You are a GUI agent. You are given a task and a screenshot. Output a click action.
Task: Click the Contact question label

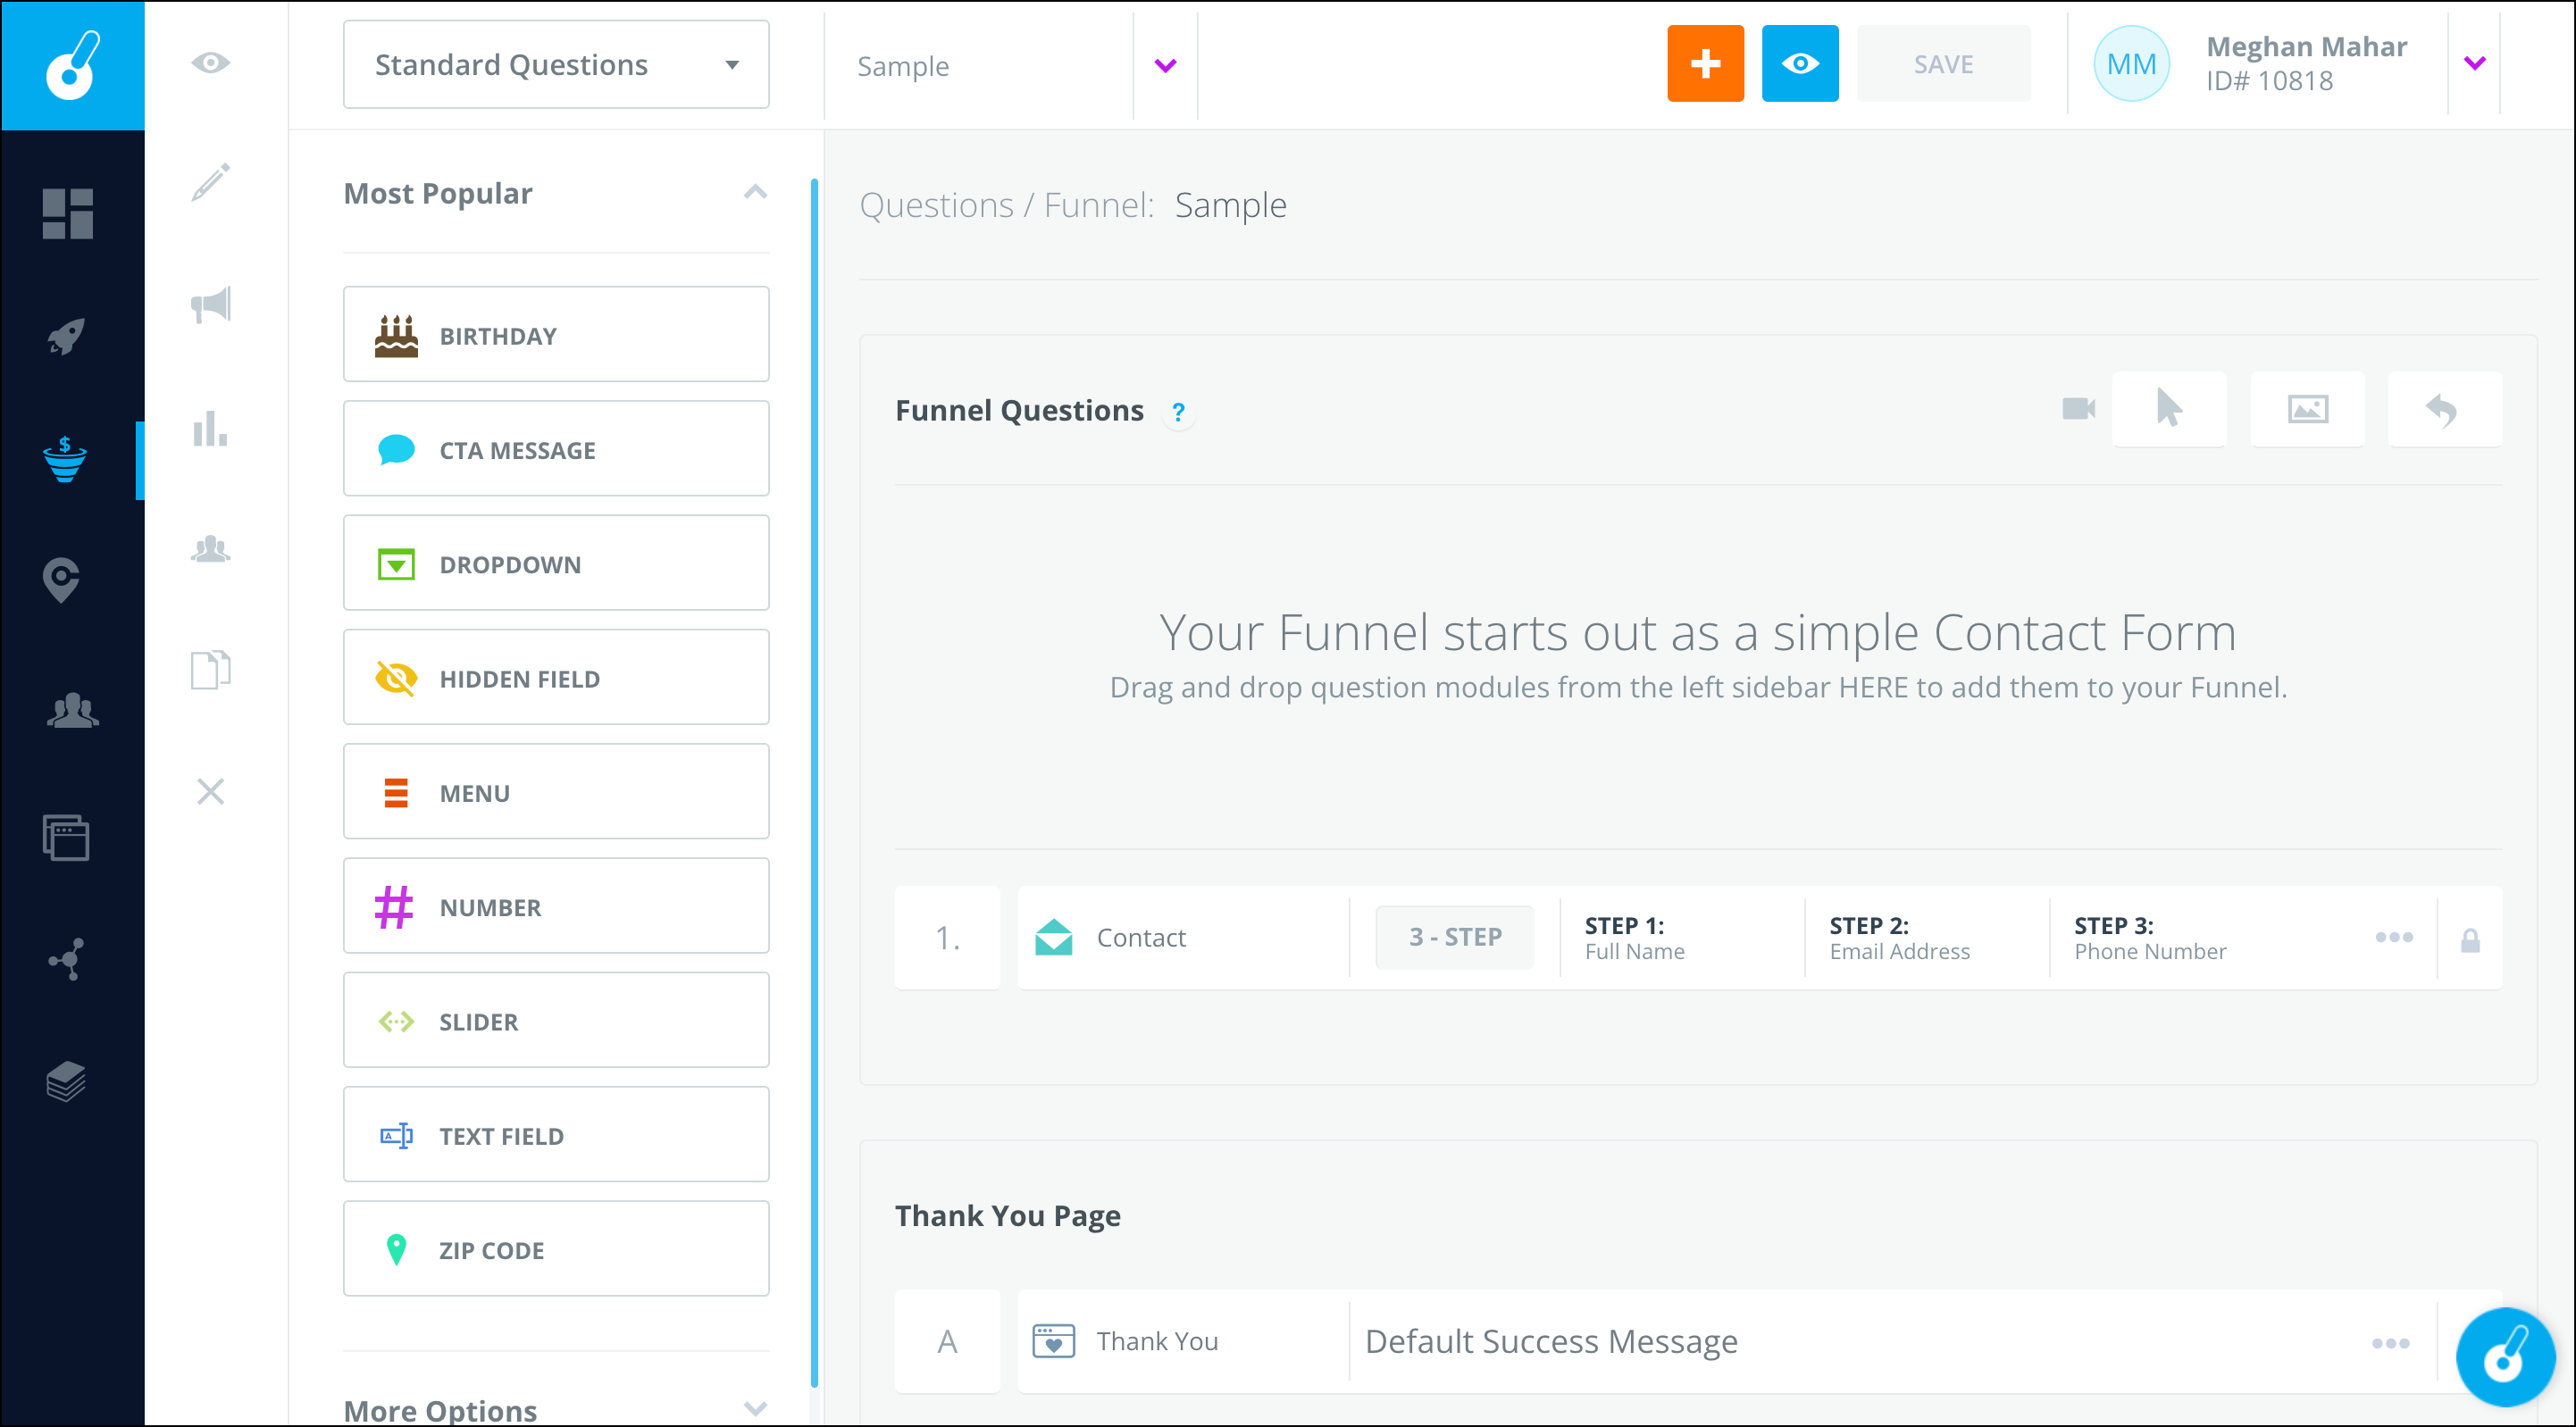[1141, 937]
